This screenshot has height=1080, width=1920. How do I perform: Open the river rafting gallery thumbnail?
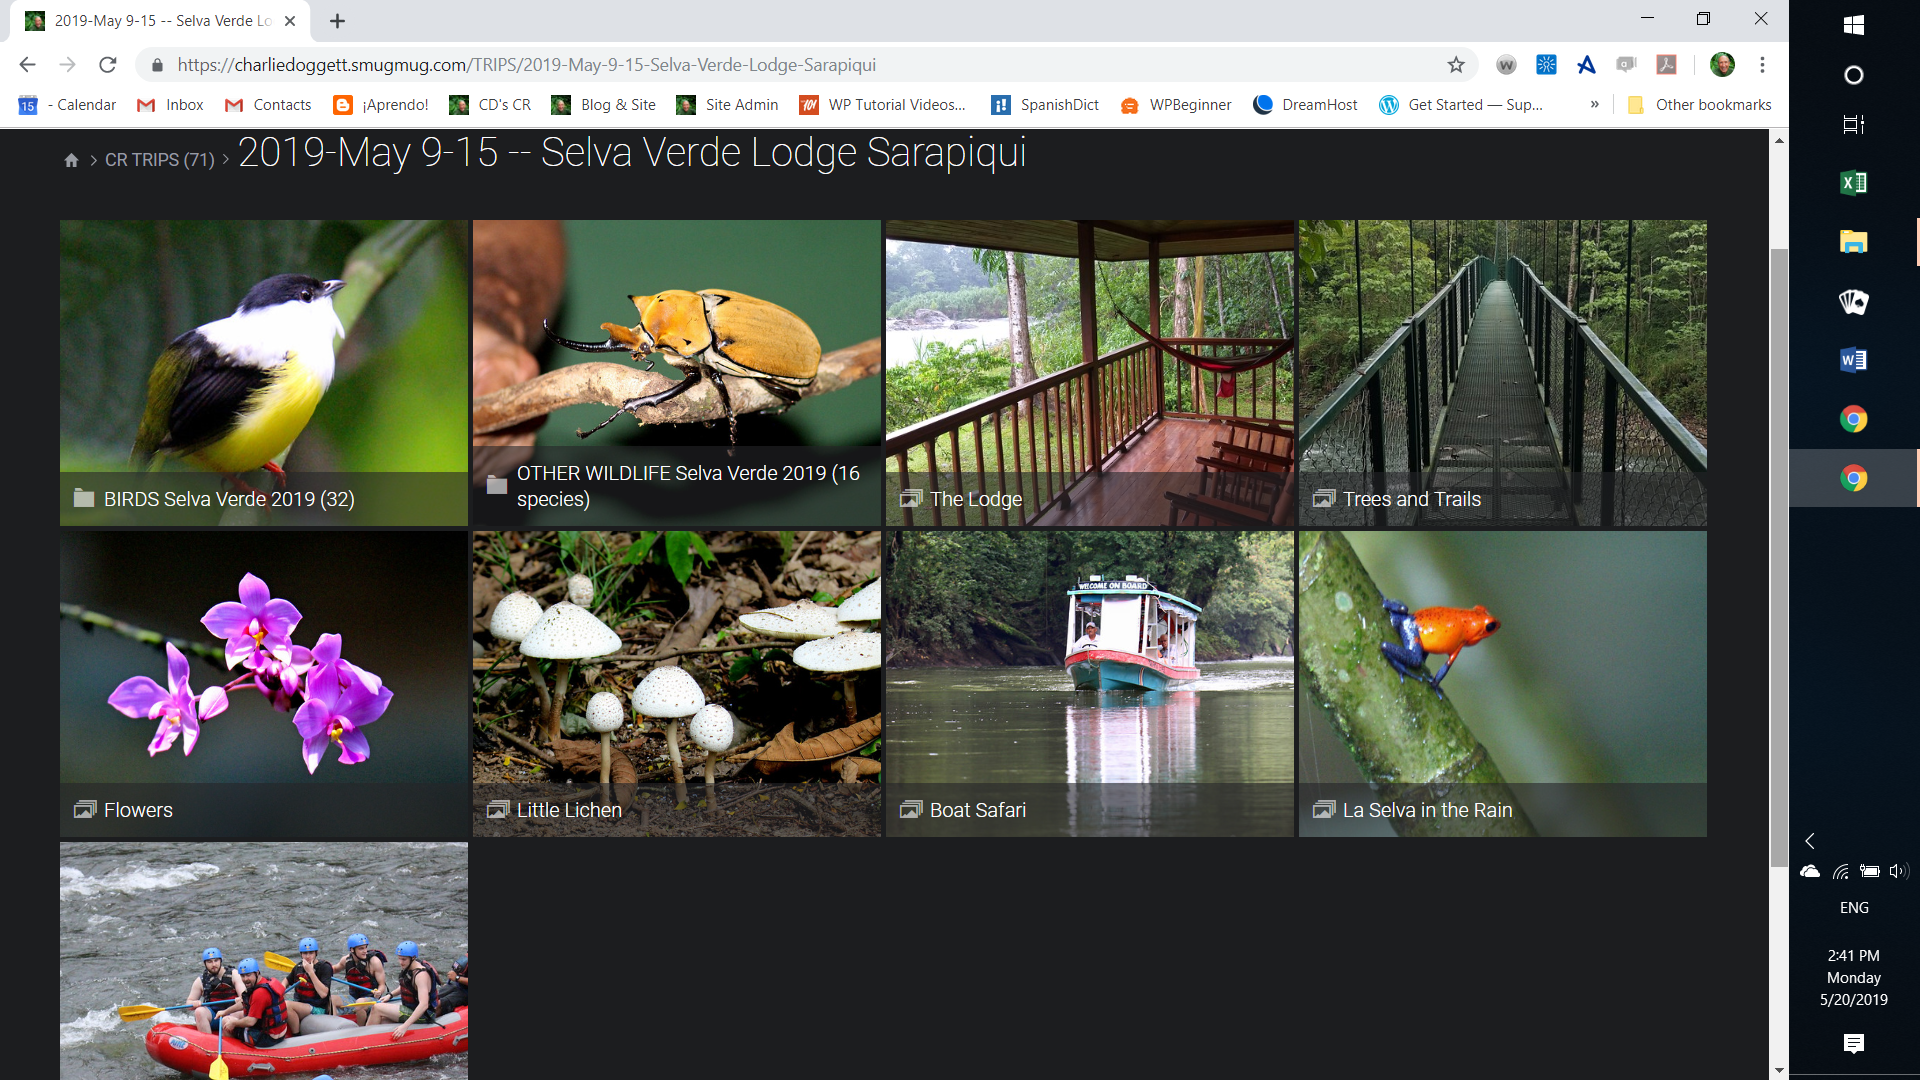[264, 961]
